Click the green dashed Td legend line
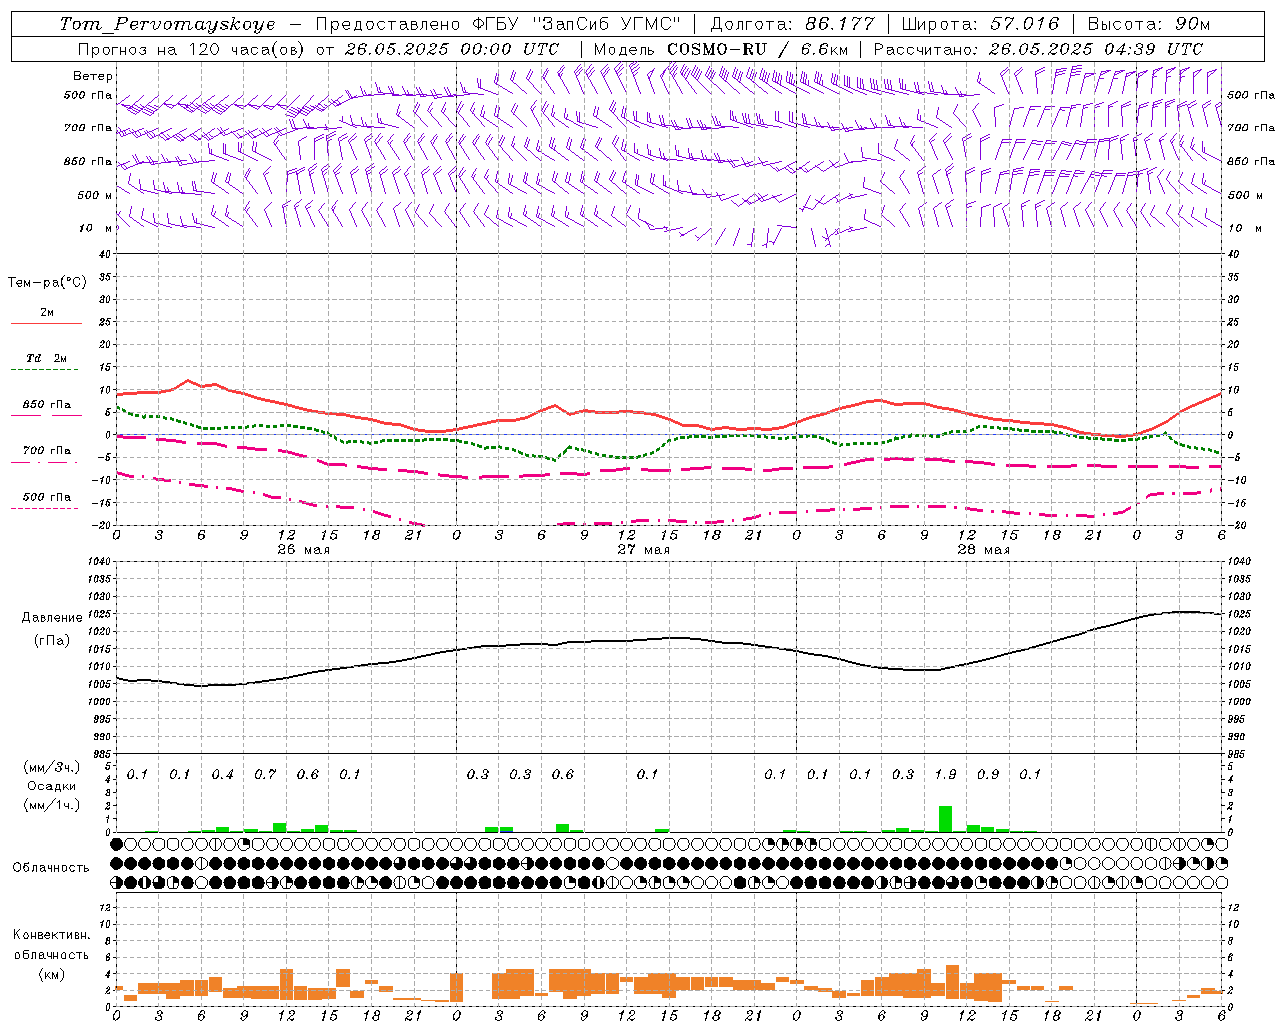 (x=44, y=370)
